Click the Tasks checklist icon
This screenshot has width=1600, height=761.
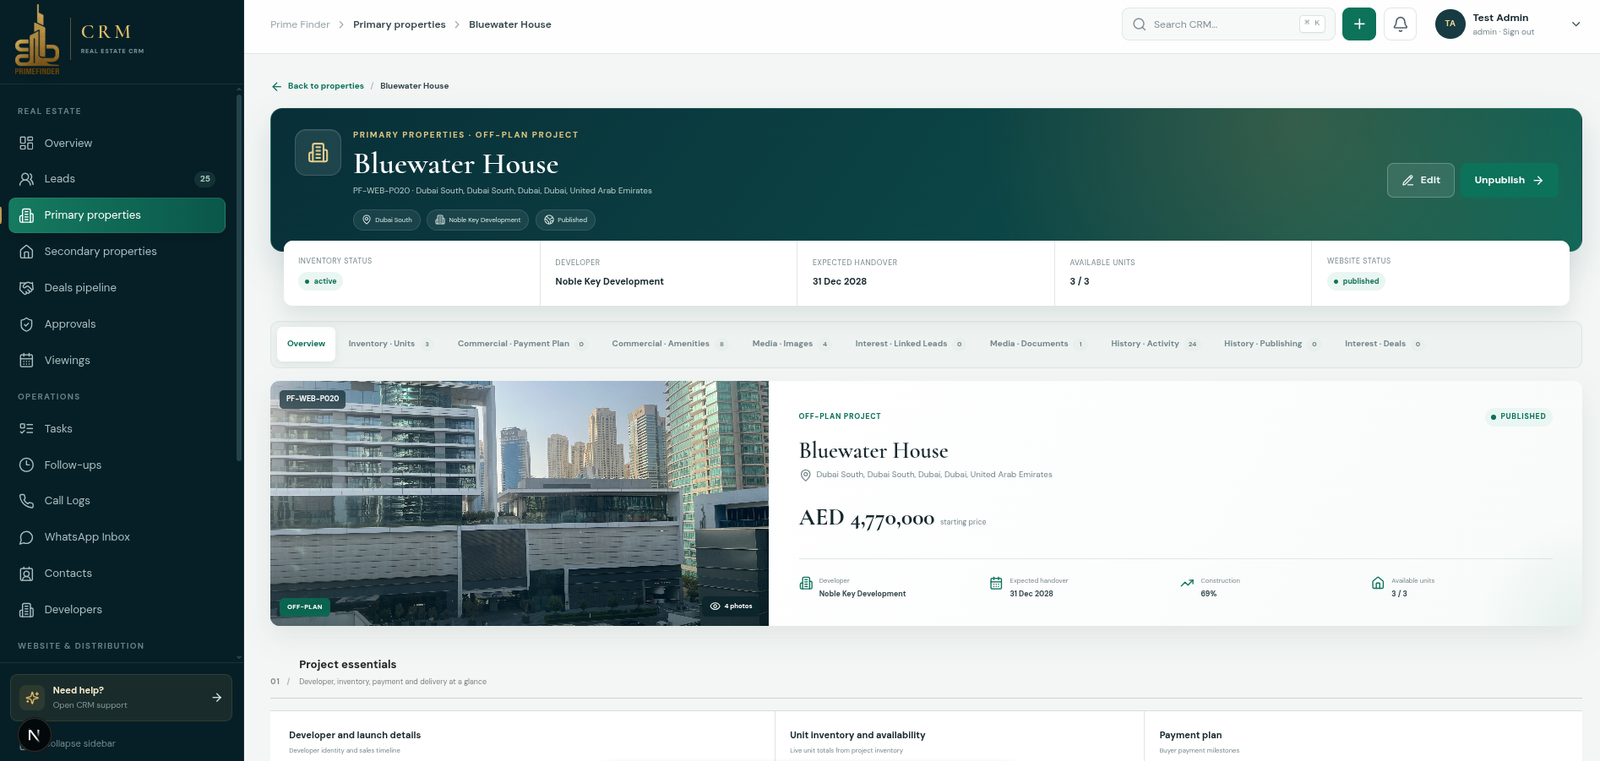27,429
